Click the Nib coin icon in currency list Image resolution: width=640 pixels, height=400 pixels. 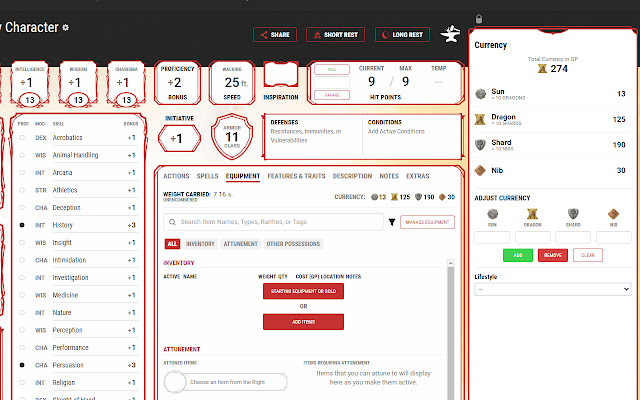[480, 170]
